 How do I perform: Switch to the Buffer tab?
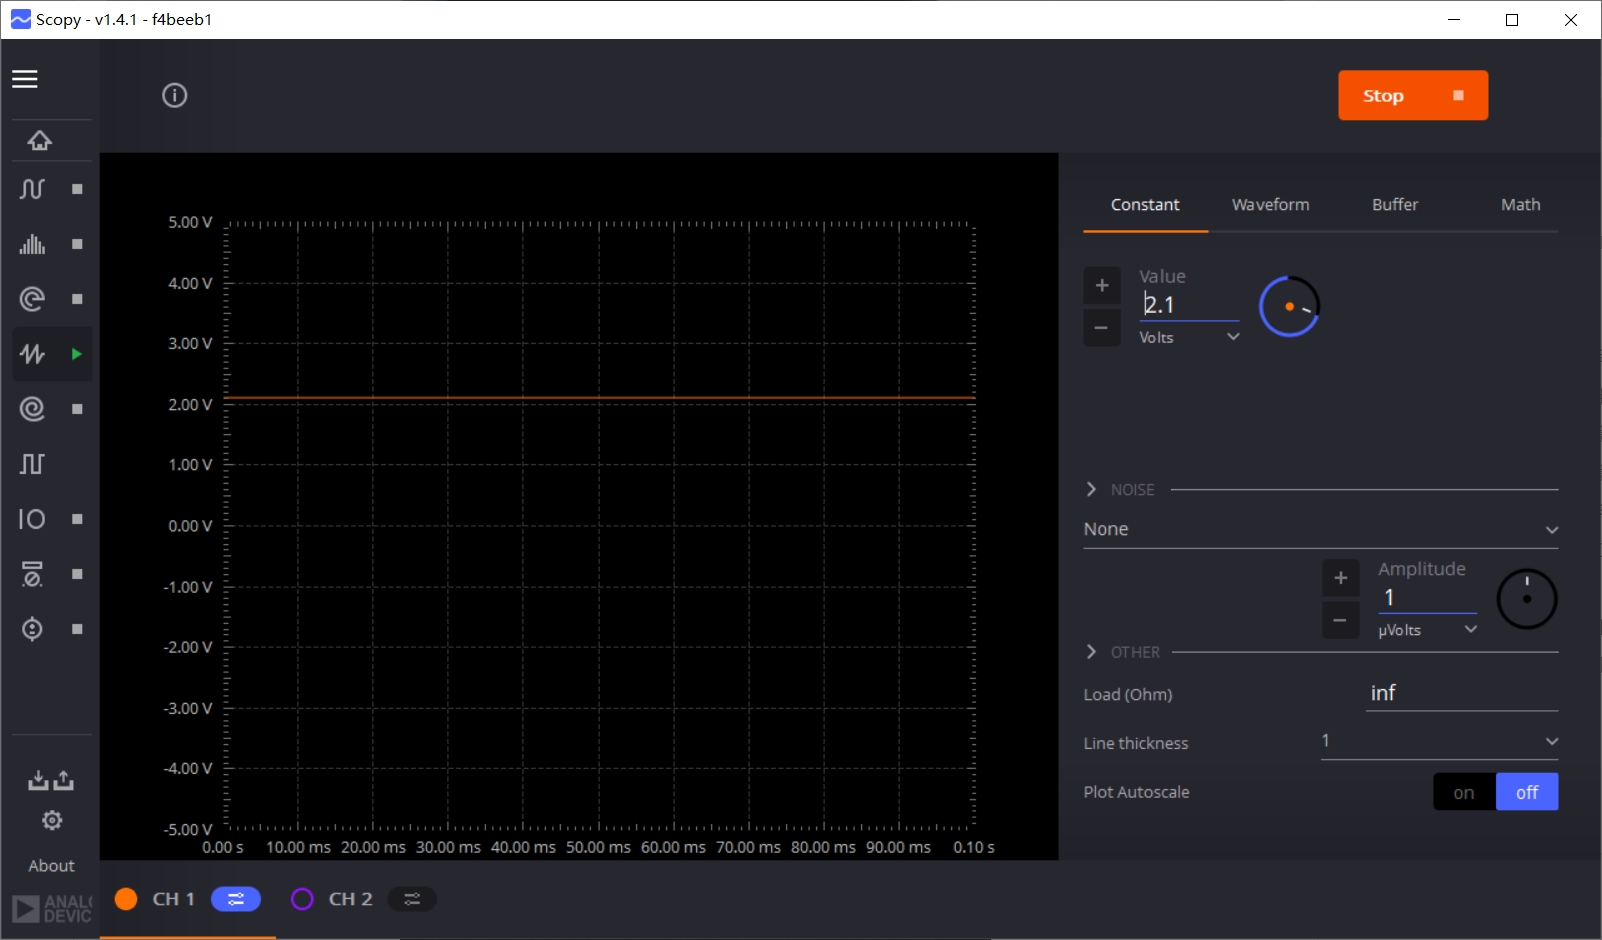(x=1395, y=205)
